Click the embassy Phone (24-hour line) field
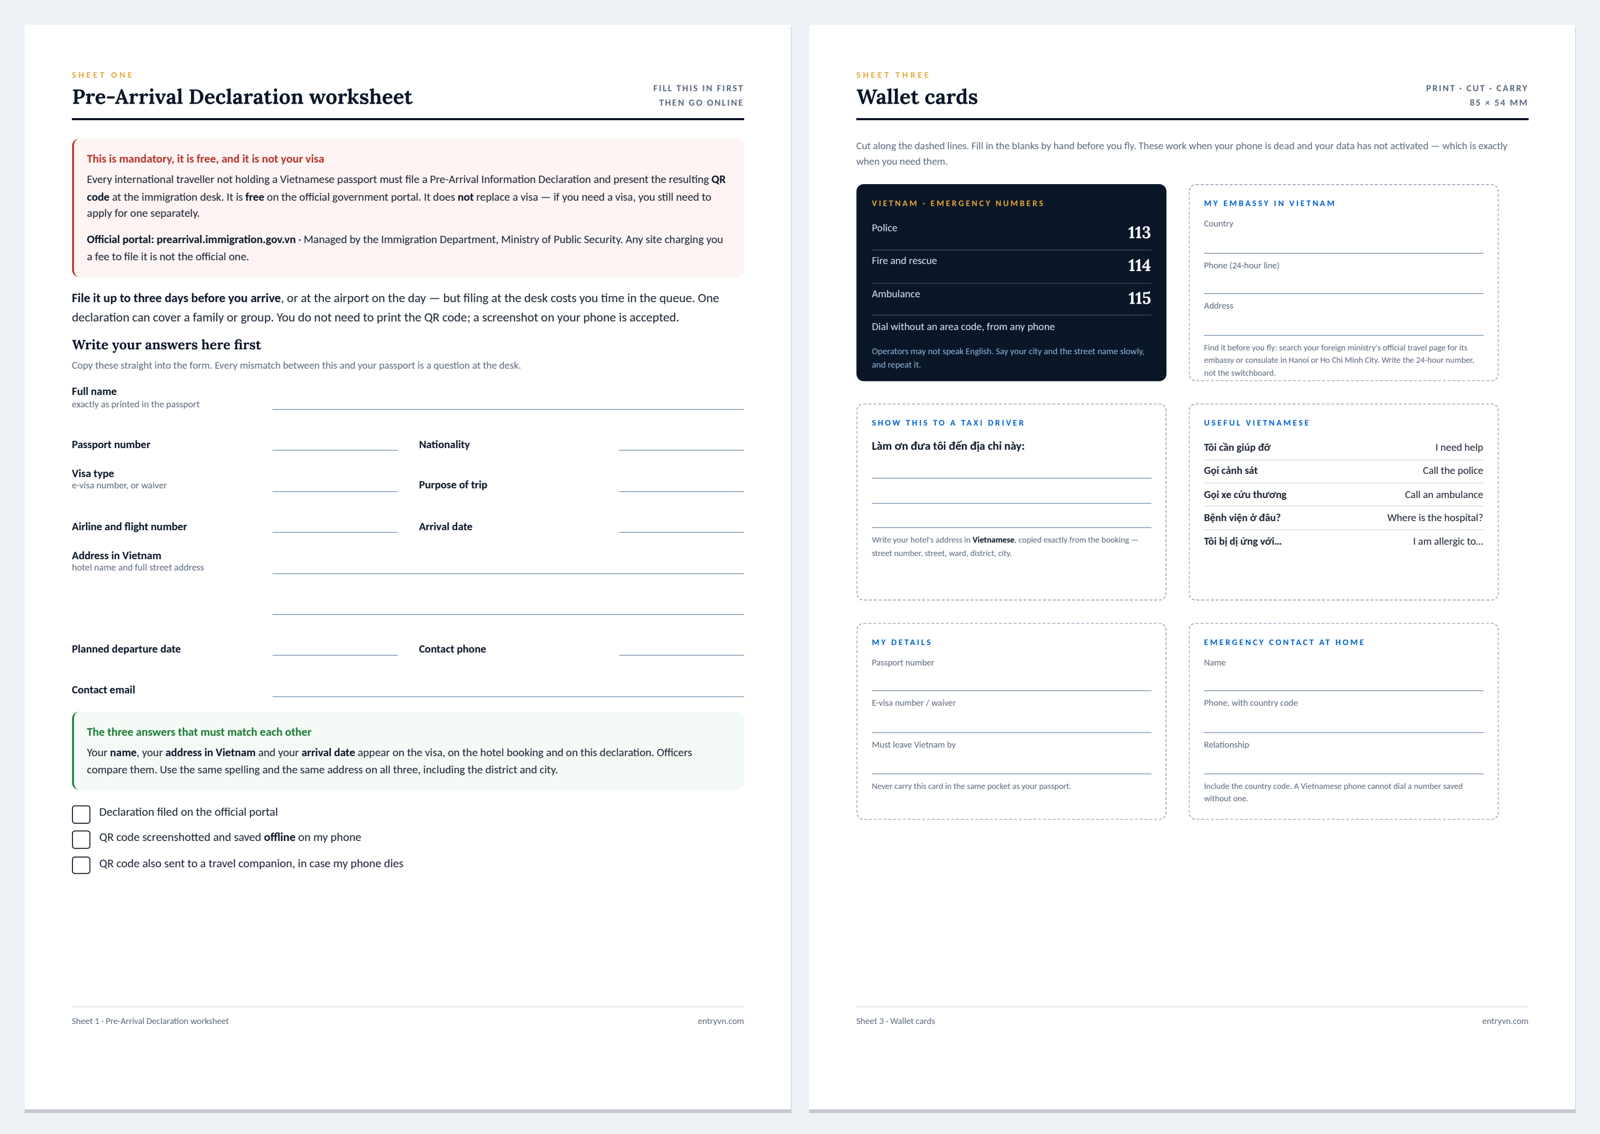The image size is (1600, 1134). 1343,284
